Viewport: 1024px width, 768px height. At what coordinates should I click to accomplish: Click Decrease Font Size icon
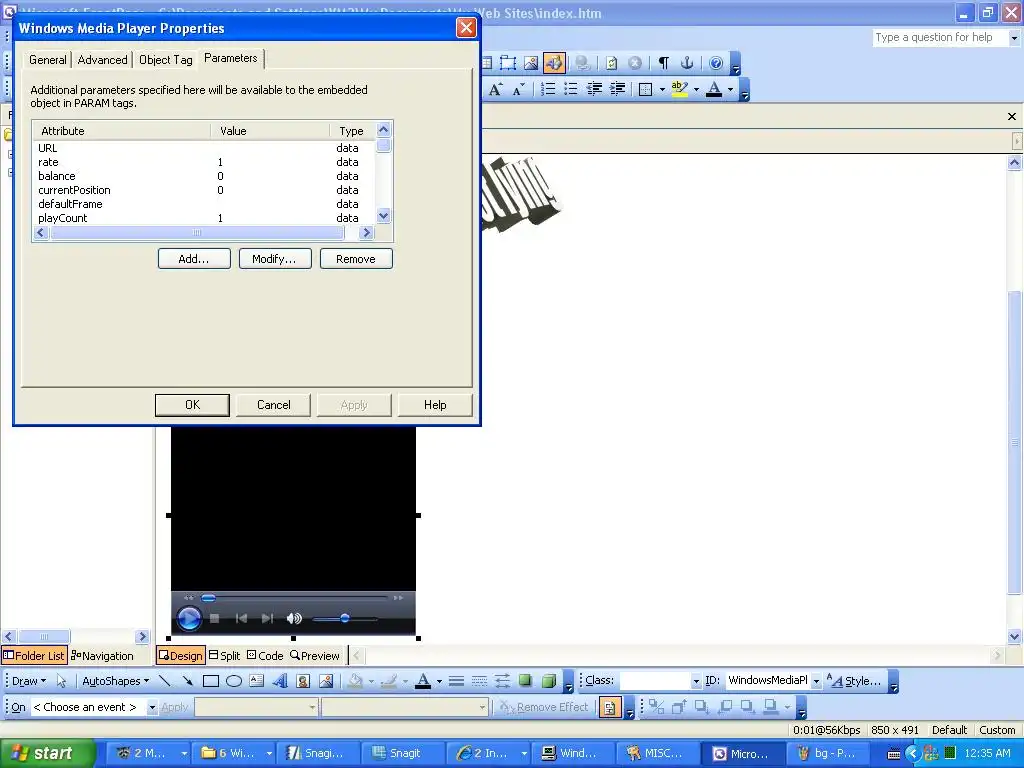tap(519, 89)
